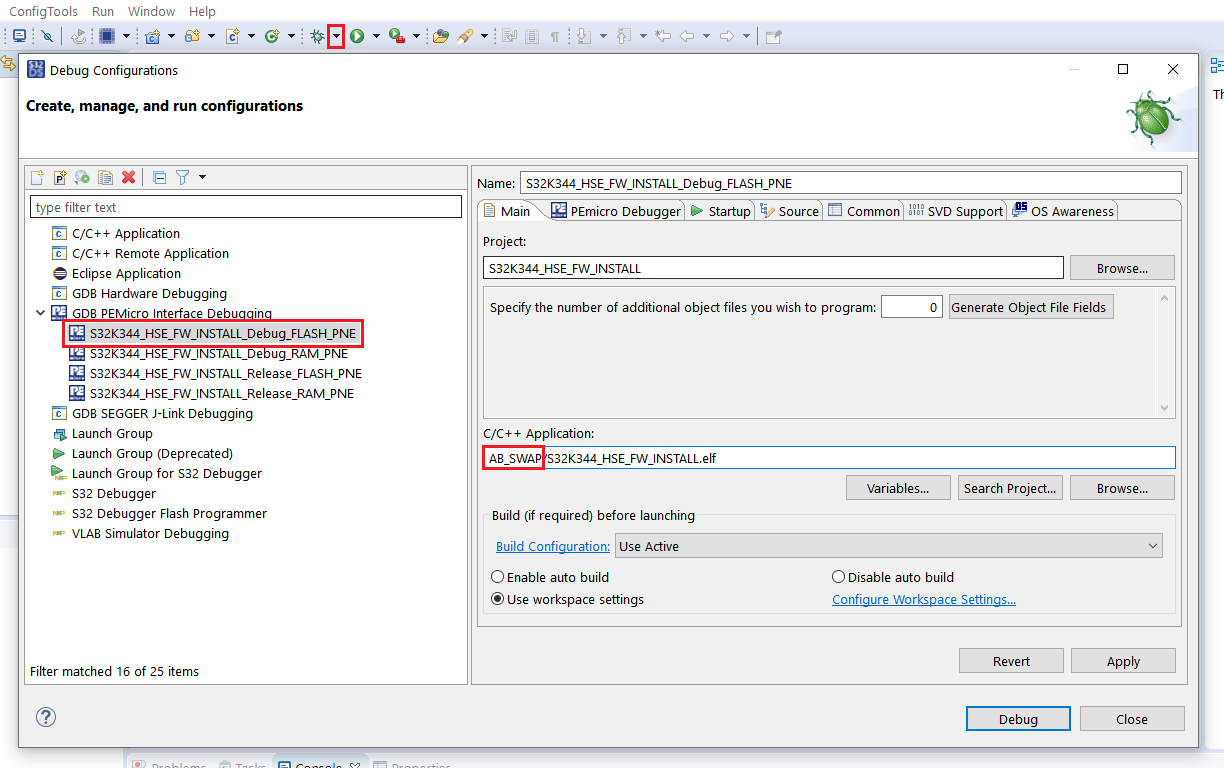Click the Apply button

1123,660
